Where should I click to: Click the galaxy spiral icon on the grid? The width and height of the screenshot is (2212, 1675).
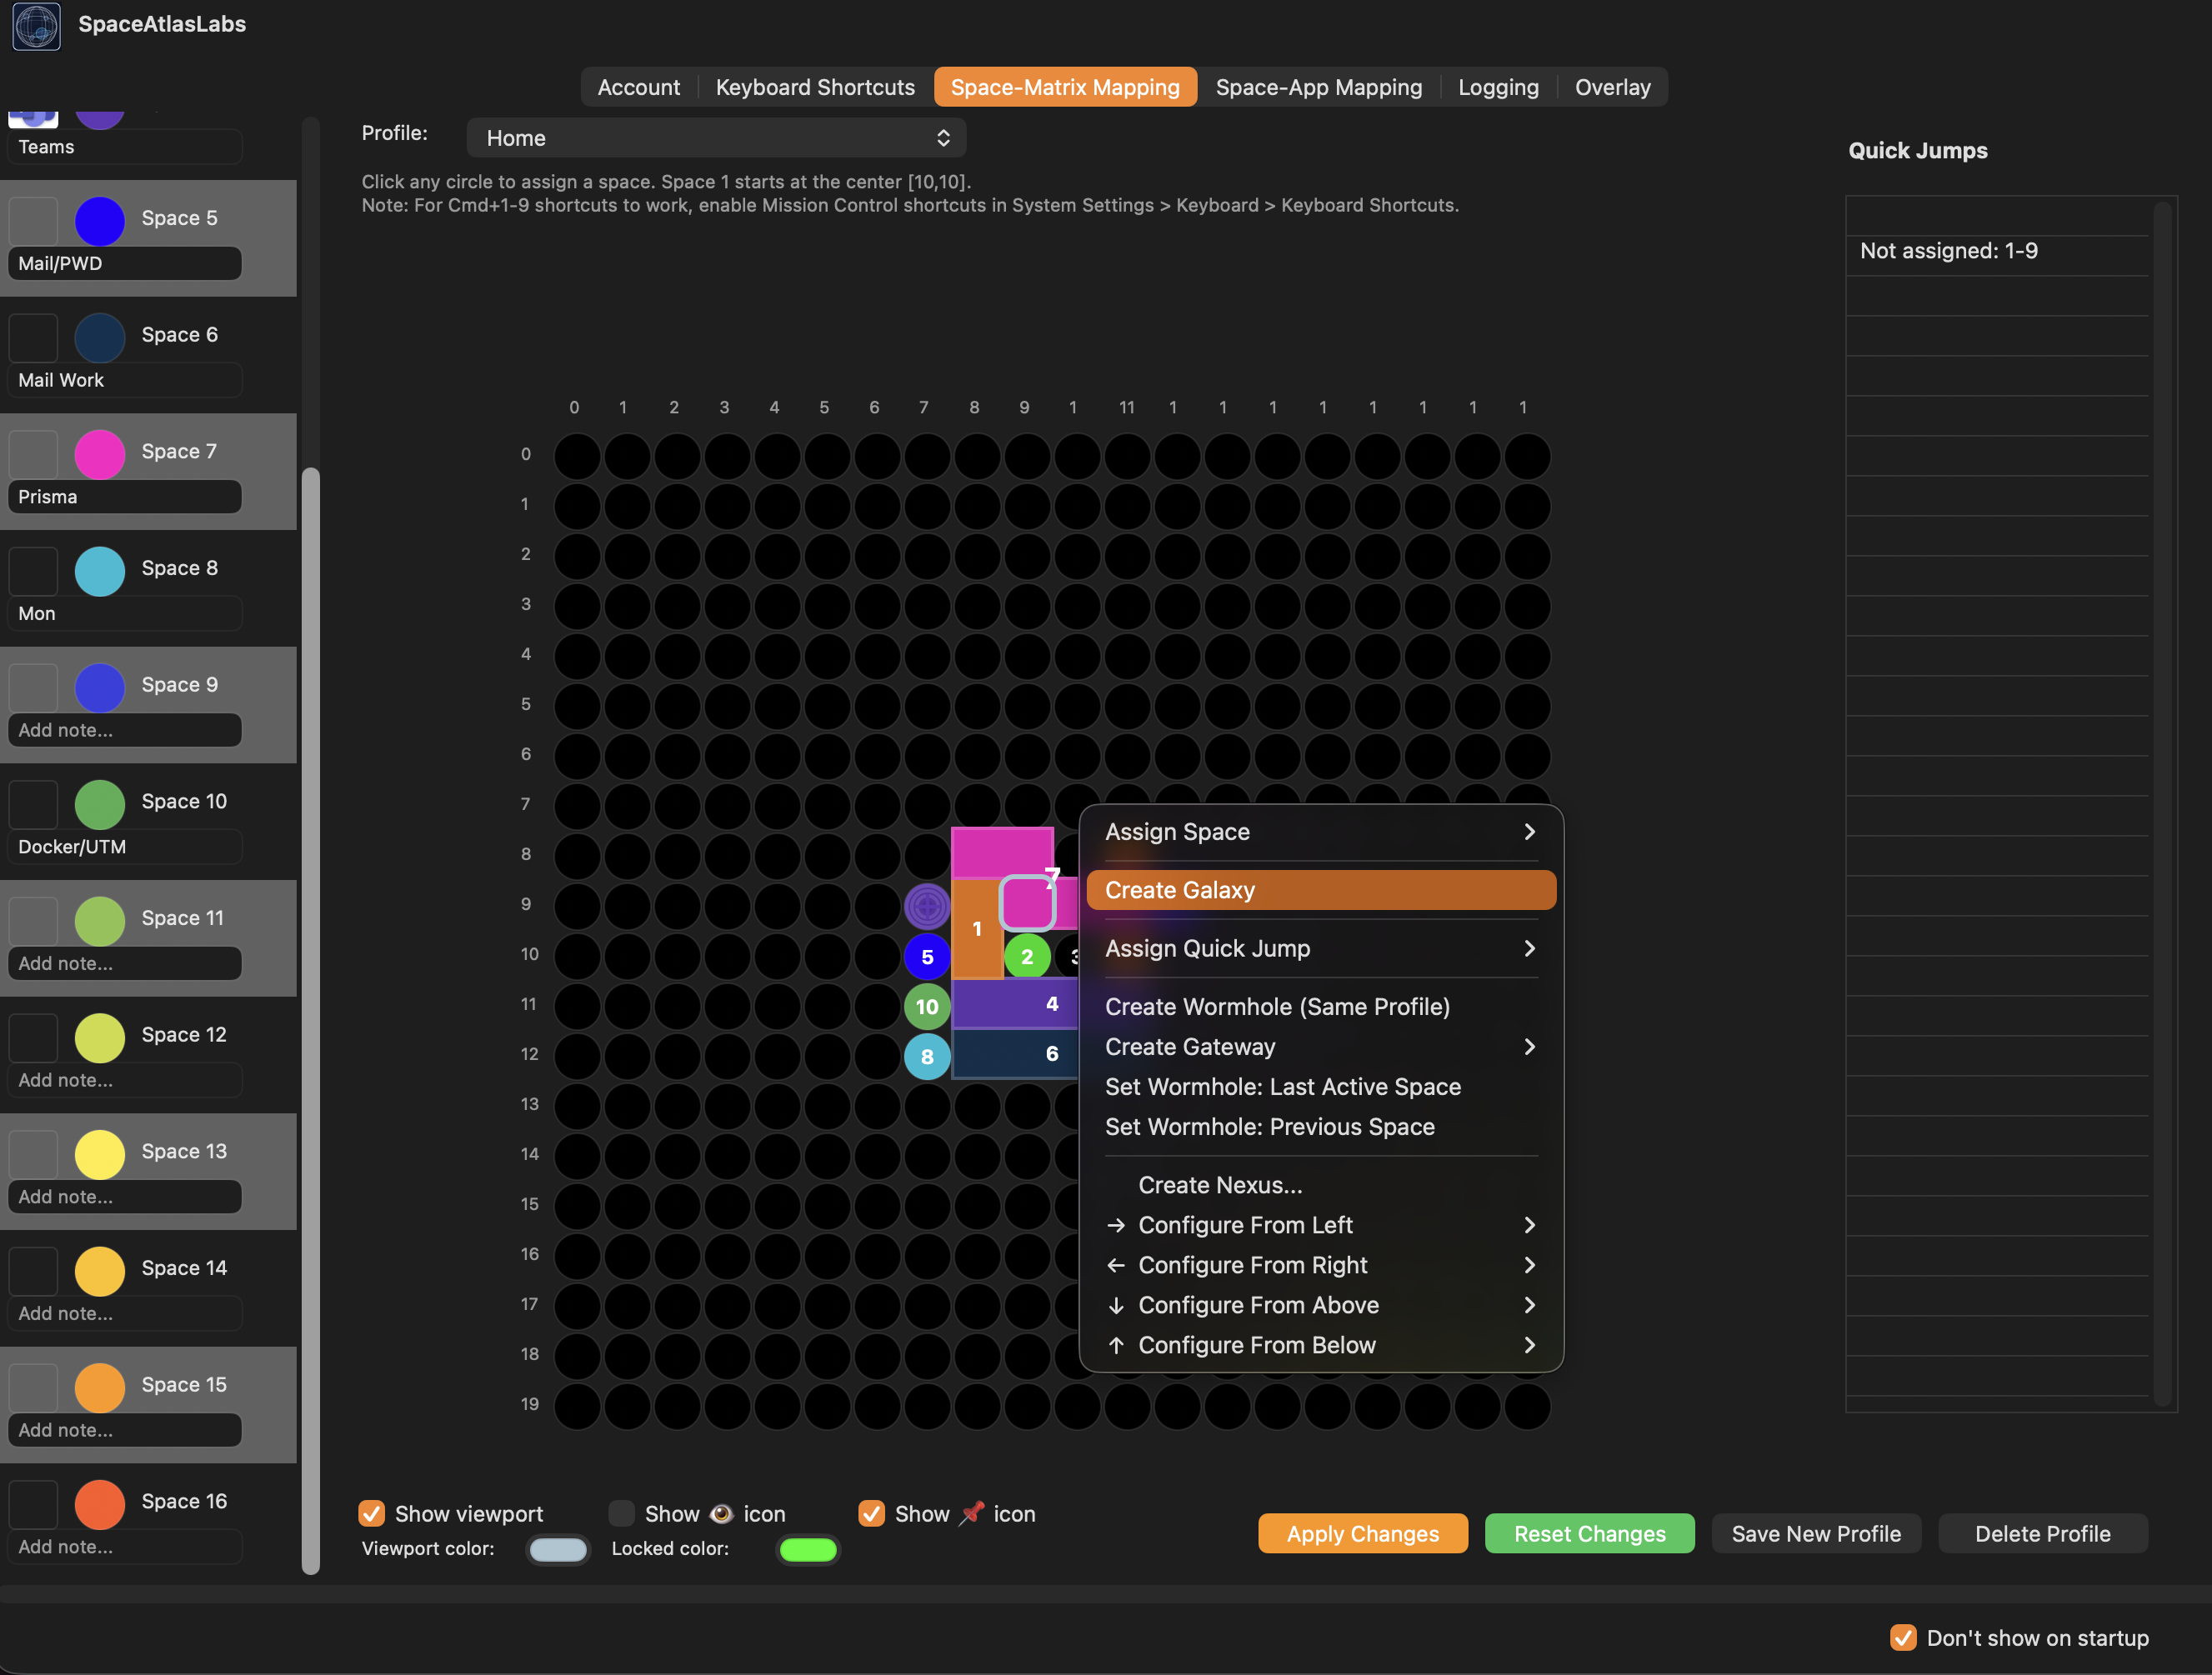(927, 905)
